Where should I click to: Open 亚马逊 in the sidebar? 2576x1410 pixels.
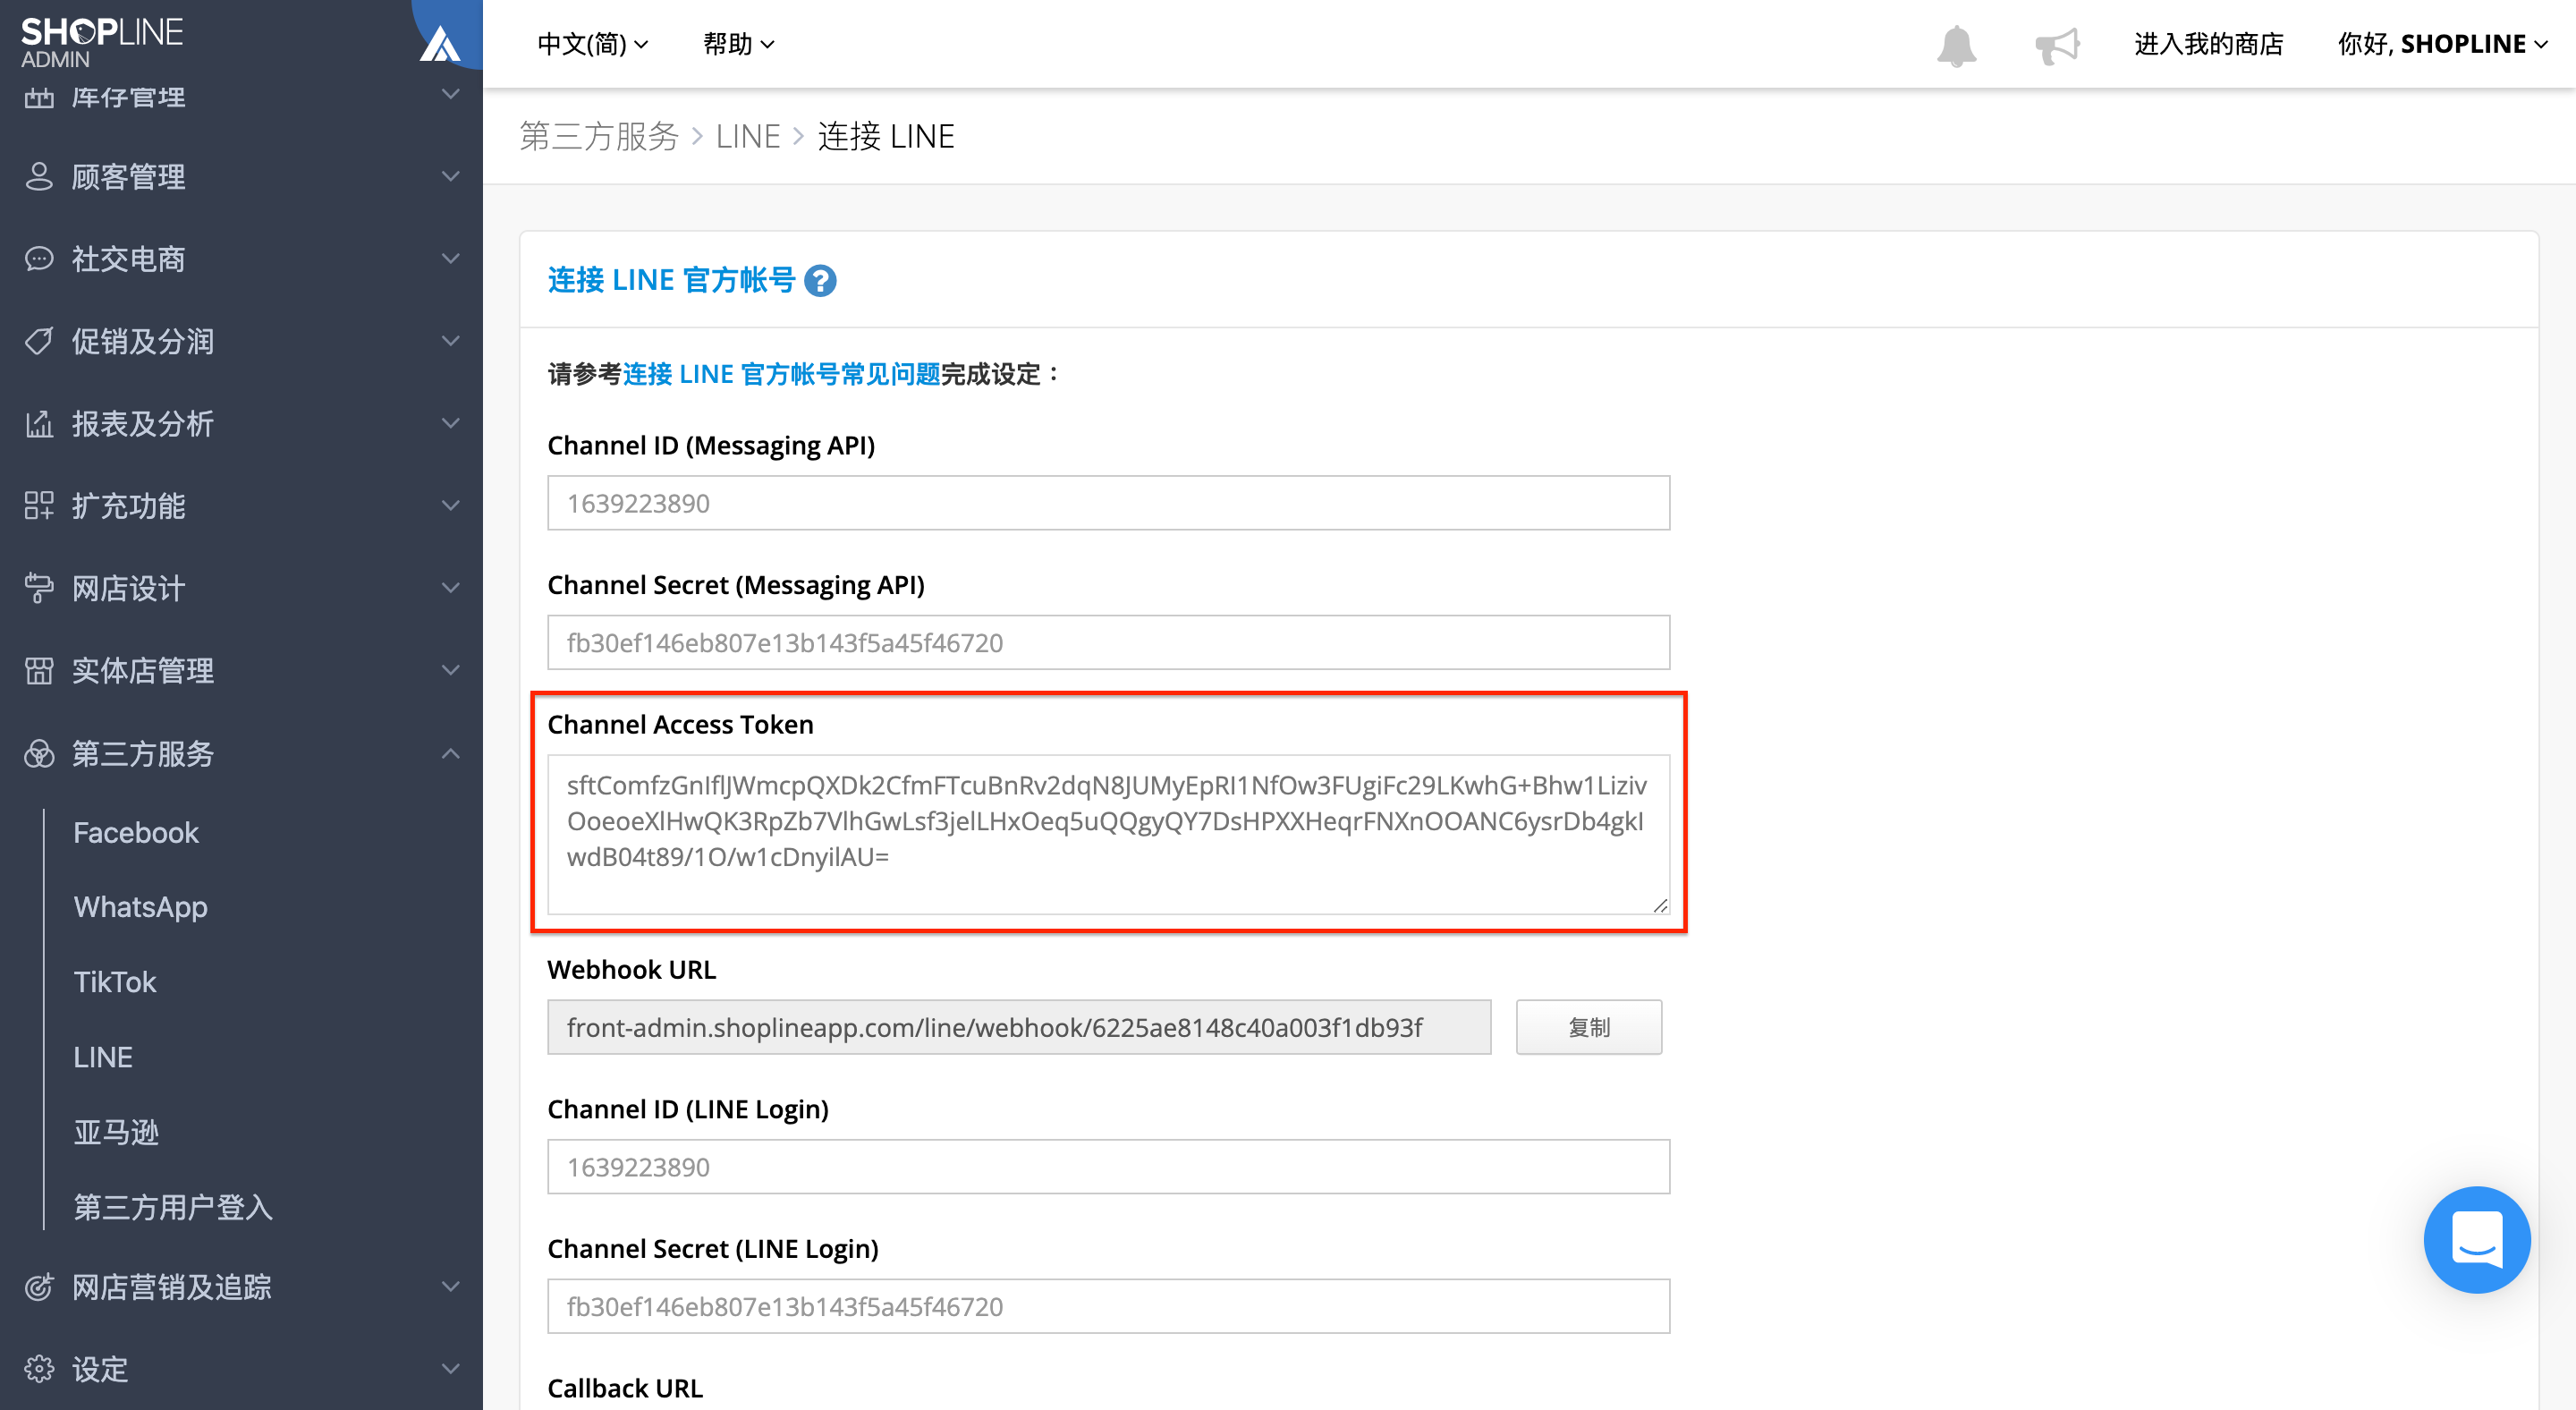click(116, 1132)
